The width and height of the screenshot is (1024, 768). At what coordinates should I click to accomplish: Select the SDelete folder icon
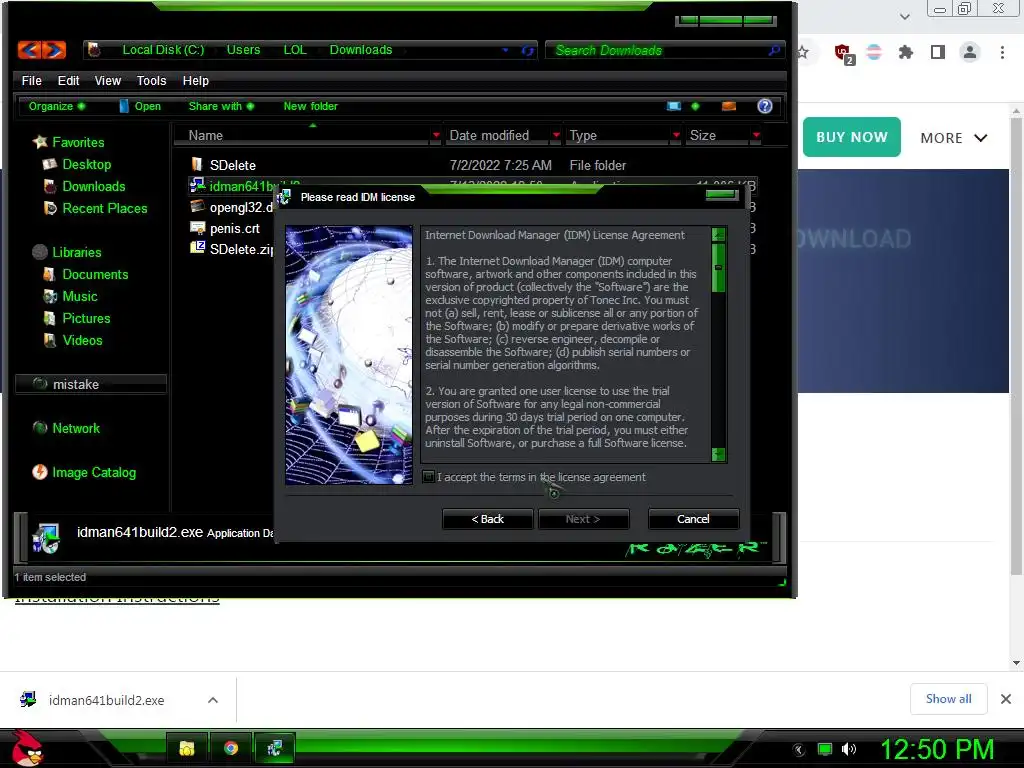point(197,164)
